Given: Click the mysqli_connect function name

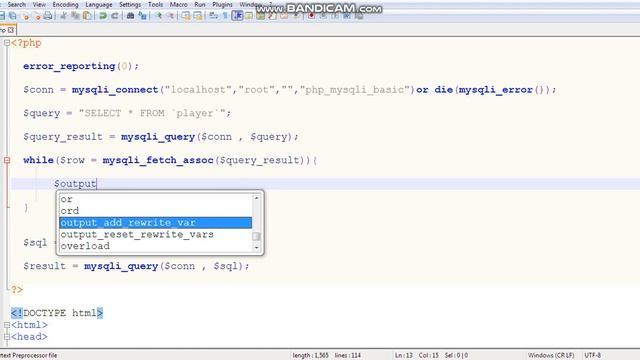Looking at the screenshot, I should (x=115, y=90).
